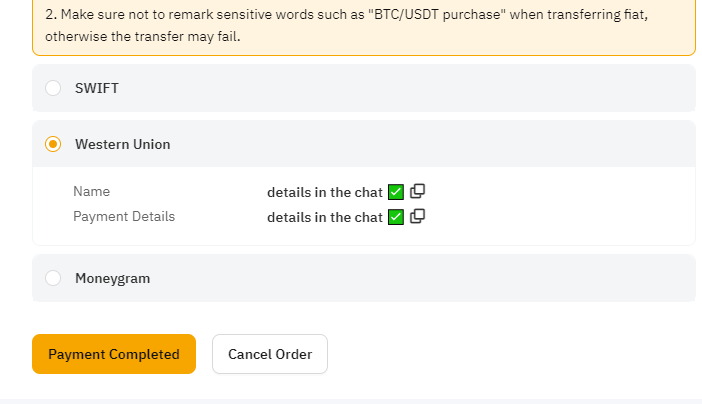Confirm with the Payment Completed button
Viewport: 702px width, 404px height.
pos(114,354)
